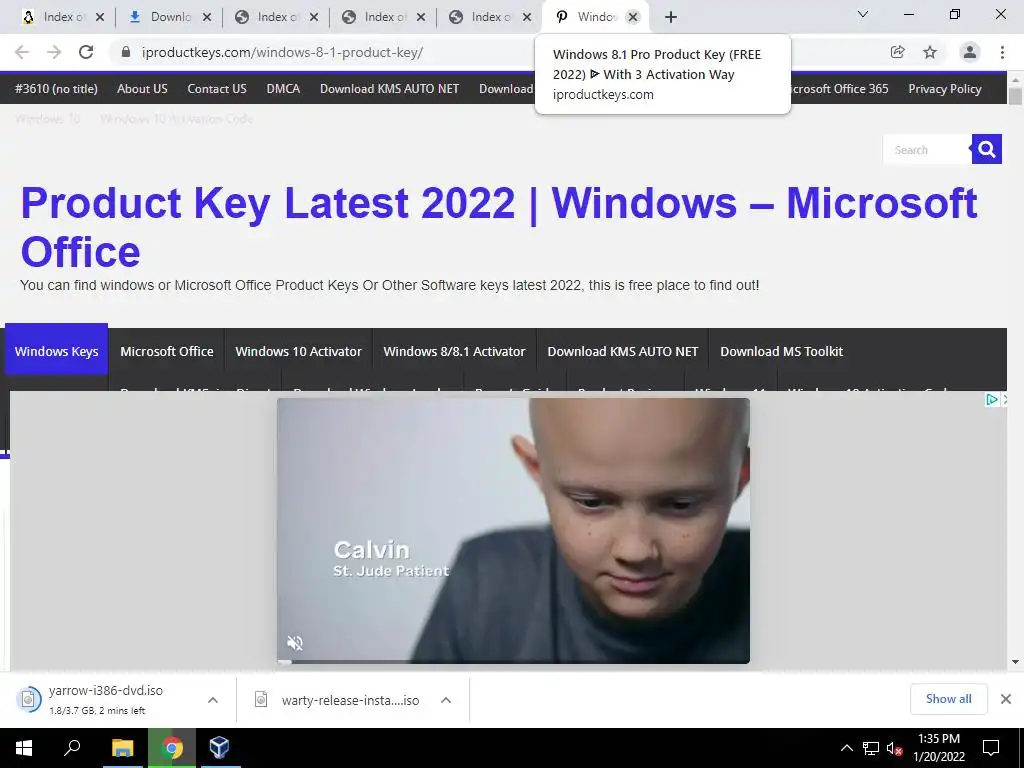Viewport: 1024px width, 768px height.
Task: Click the About US link
Action: coord(142,89)
